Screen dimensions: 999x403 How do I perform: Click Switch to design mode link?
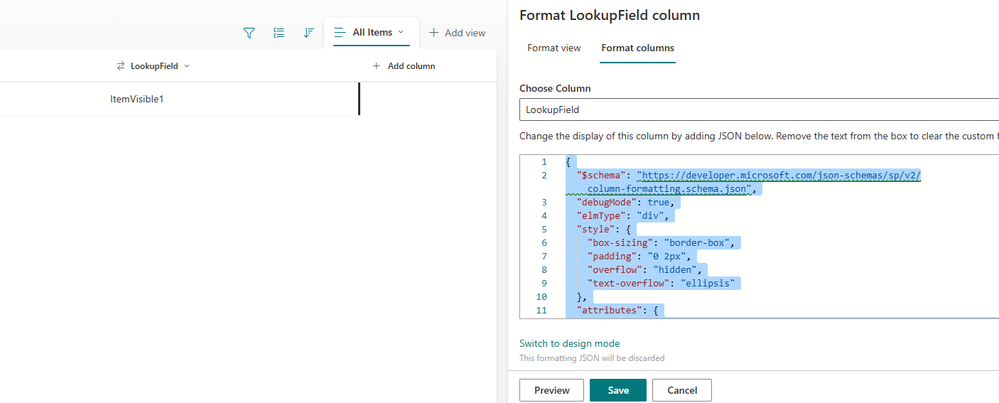569,343
